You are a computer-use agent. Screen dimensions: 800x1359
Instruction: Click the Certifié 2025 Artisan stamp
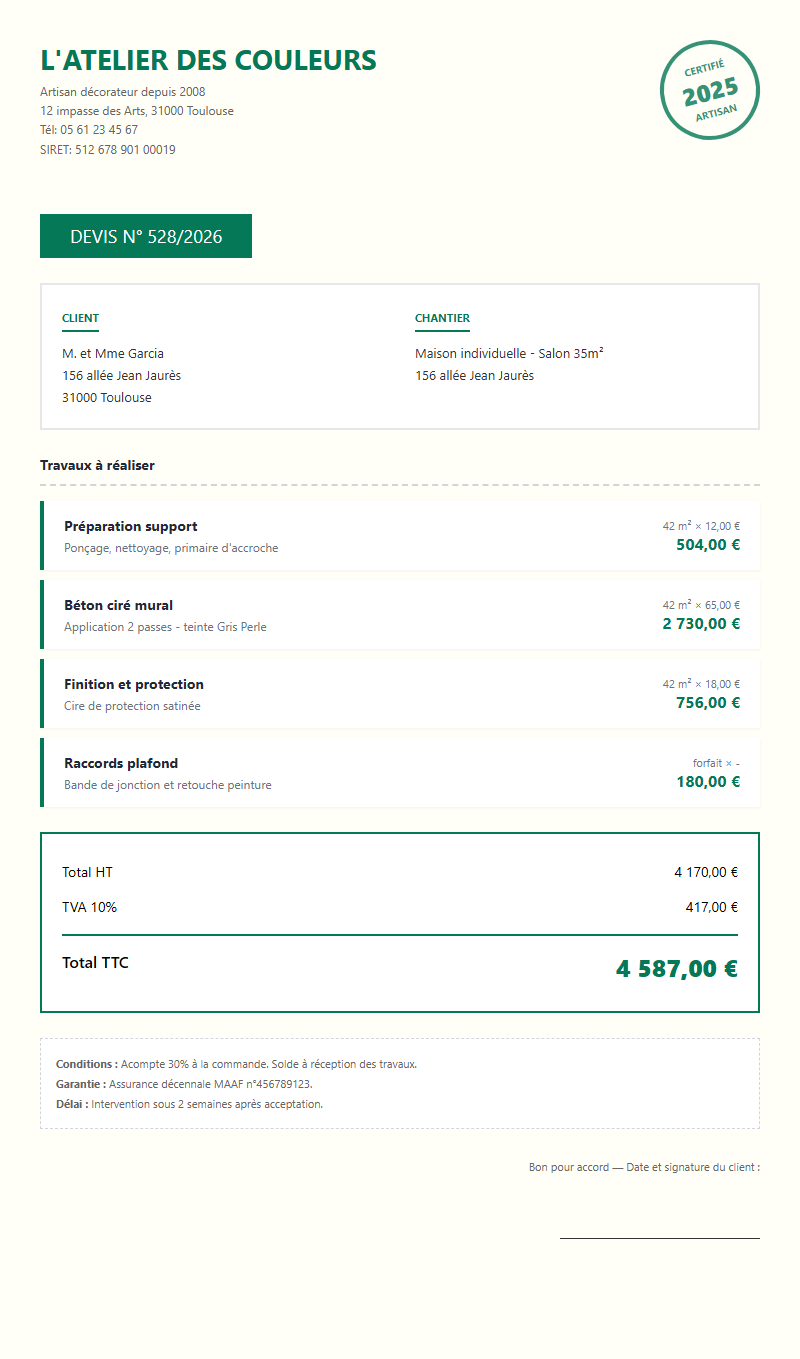coord(709,90)
